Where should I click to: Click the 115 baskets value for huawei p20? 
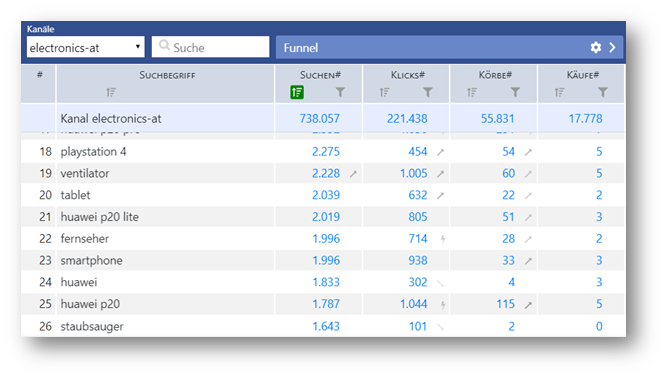pos(505,304)
